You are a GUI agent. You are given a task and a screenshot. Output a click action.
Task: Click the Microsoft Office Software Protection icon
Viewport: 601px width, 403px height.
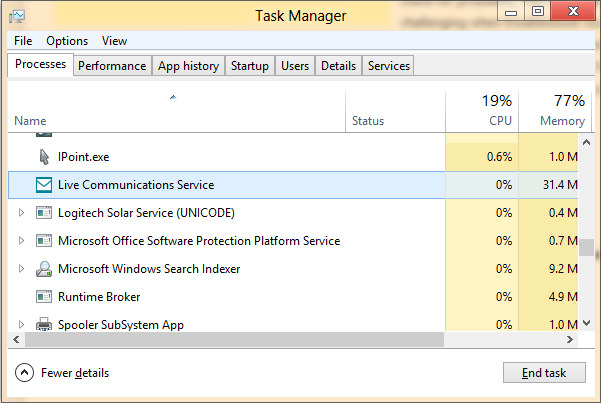coord(44,241)
